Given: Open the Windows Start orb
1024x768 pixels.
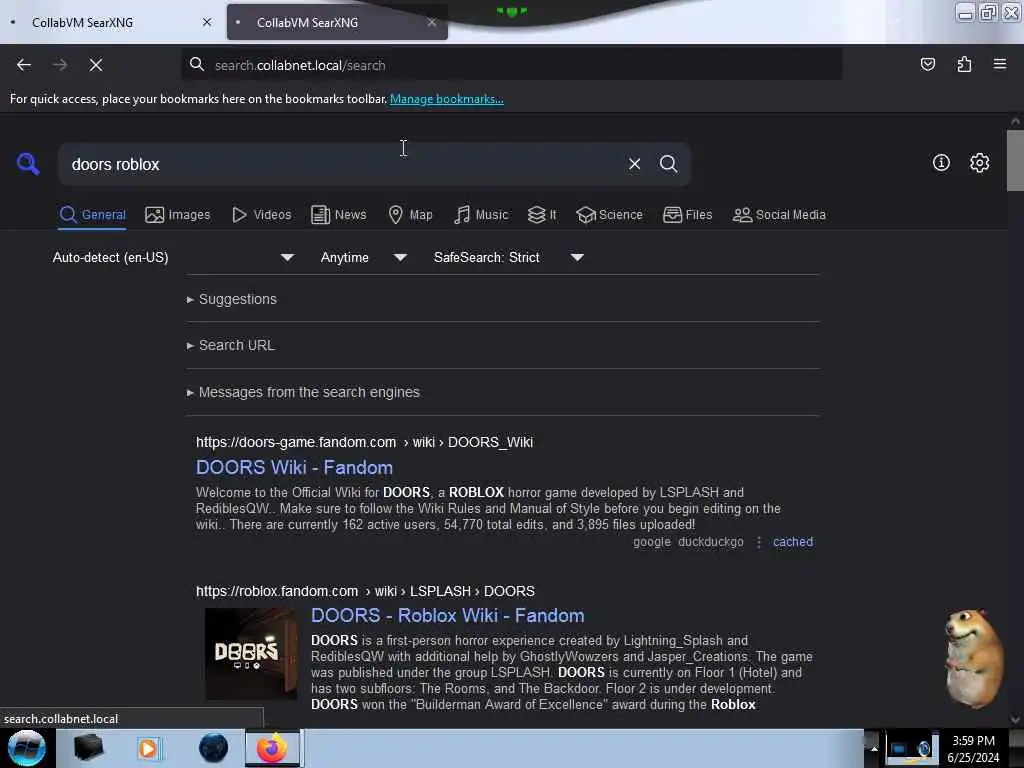Looking at the screenshot, I should pyautogui.click(x=26, y=748).
